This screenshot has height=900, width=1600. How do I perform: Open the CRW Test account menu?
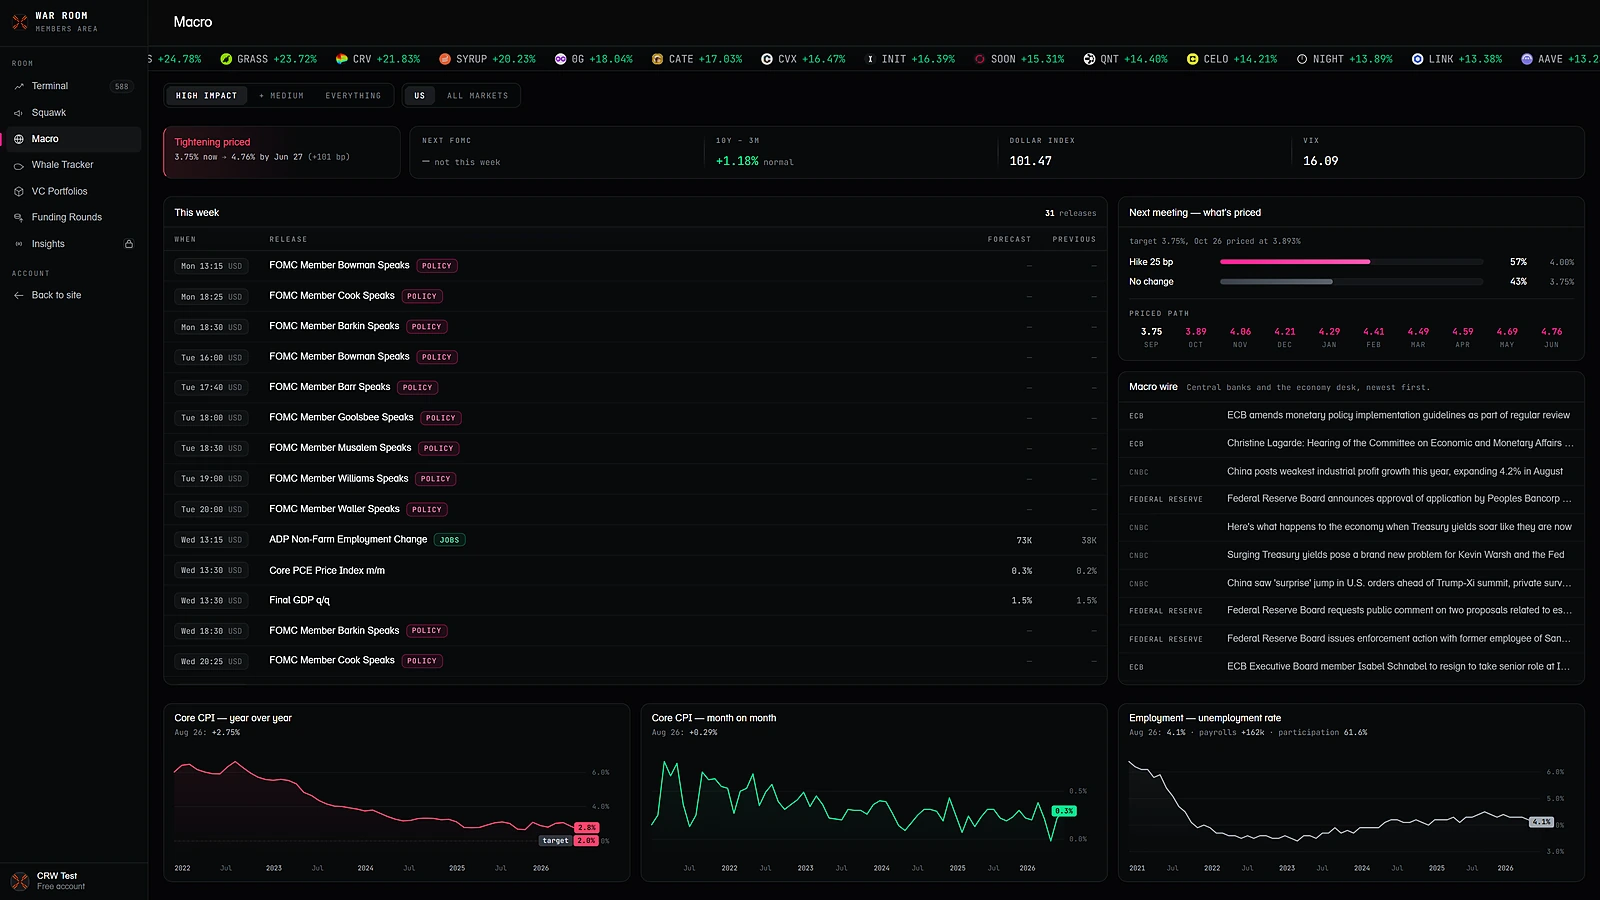(74, 881)
